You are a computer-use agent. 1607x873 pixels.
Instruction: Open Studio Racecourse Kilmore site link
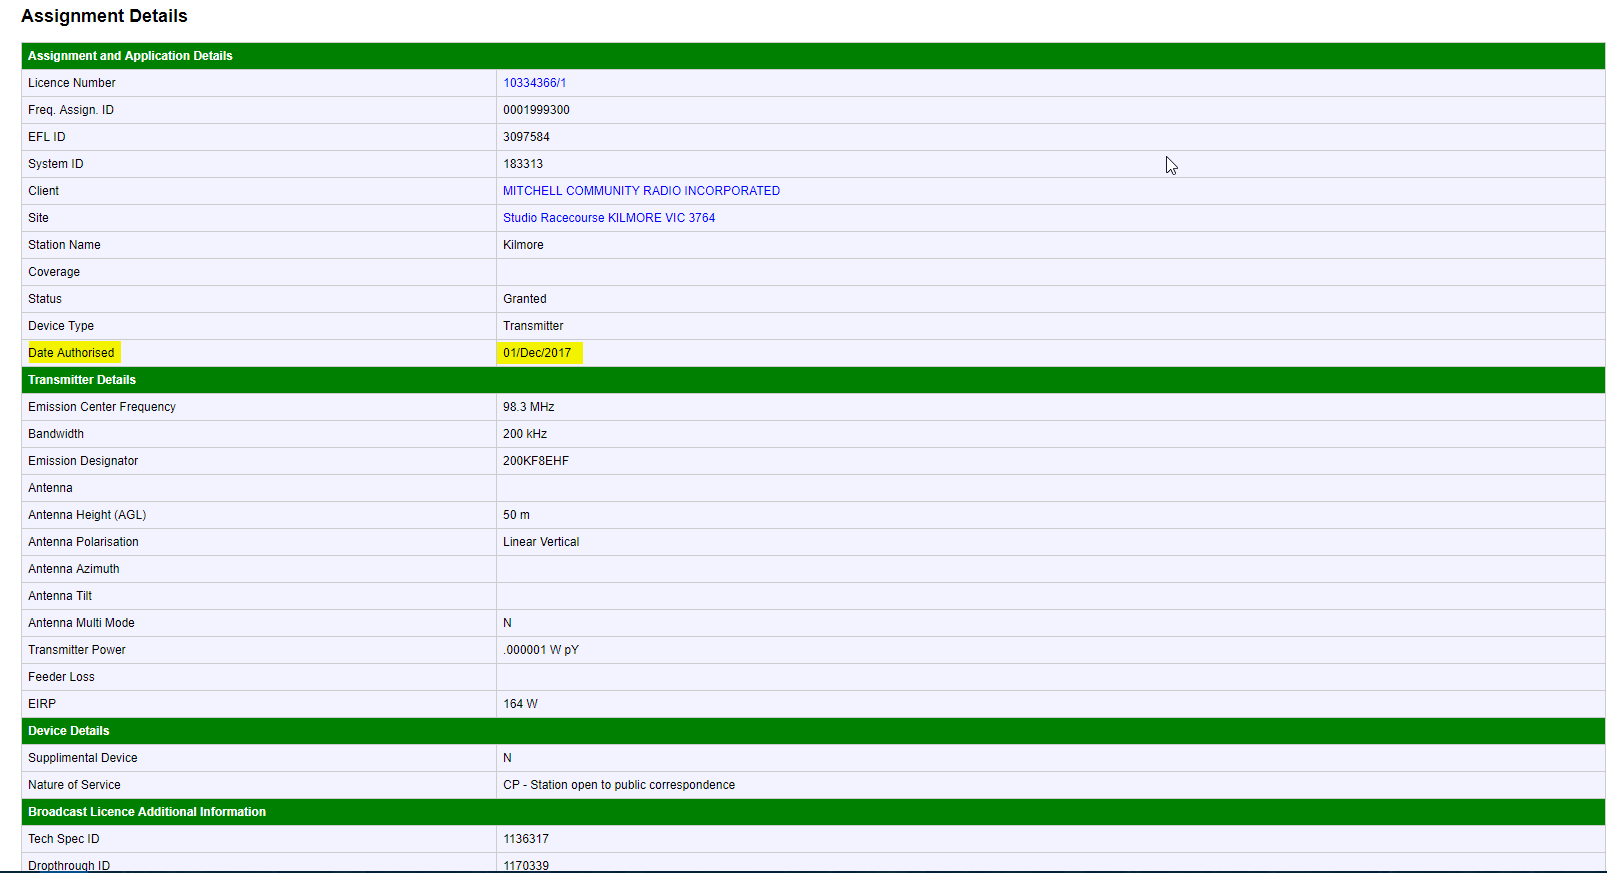click(608, 218)
